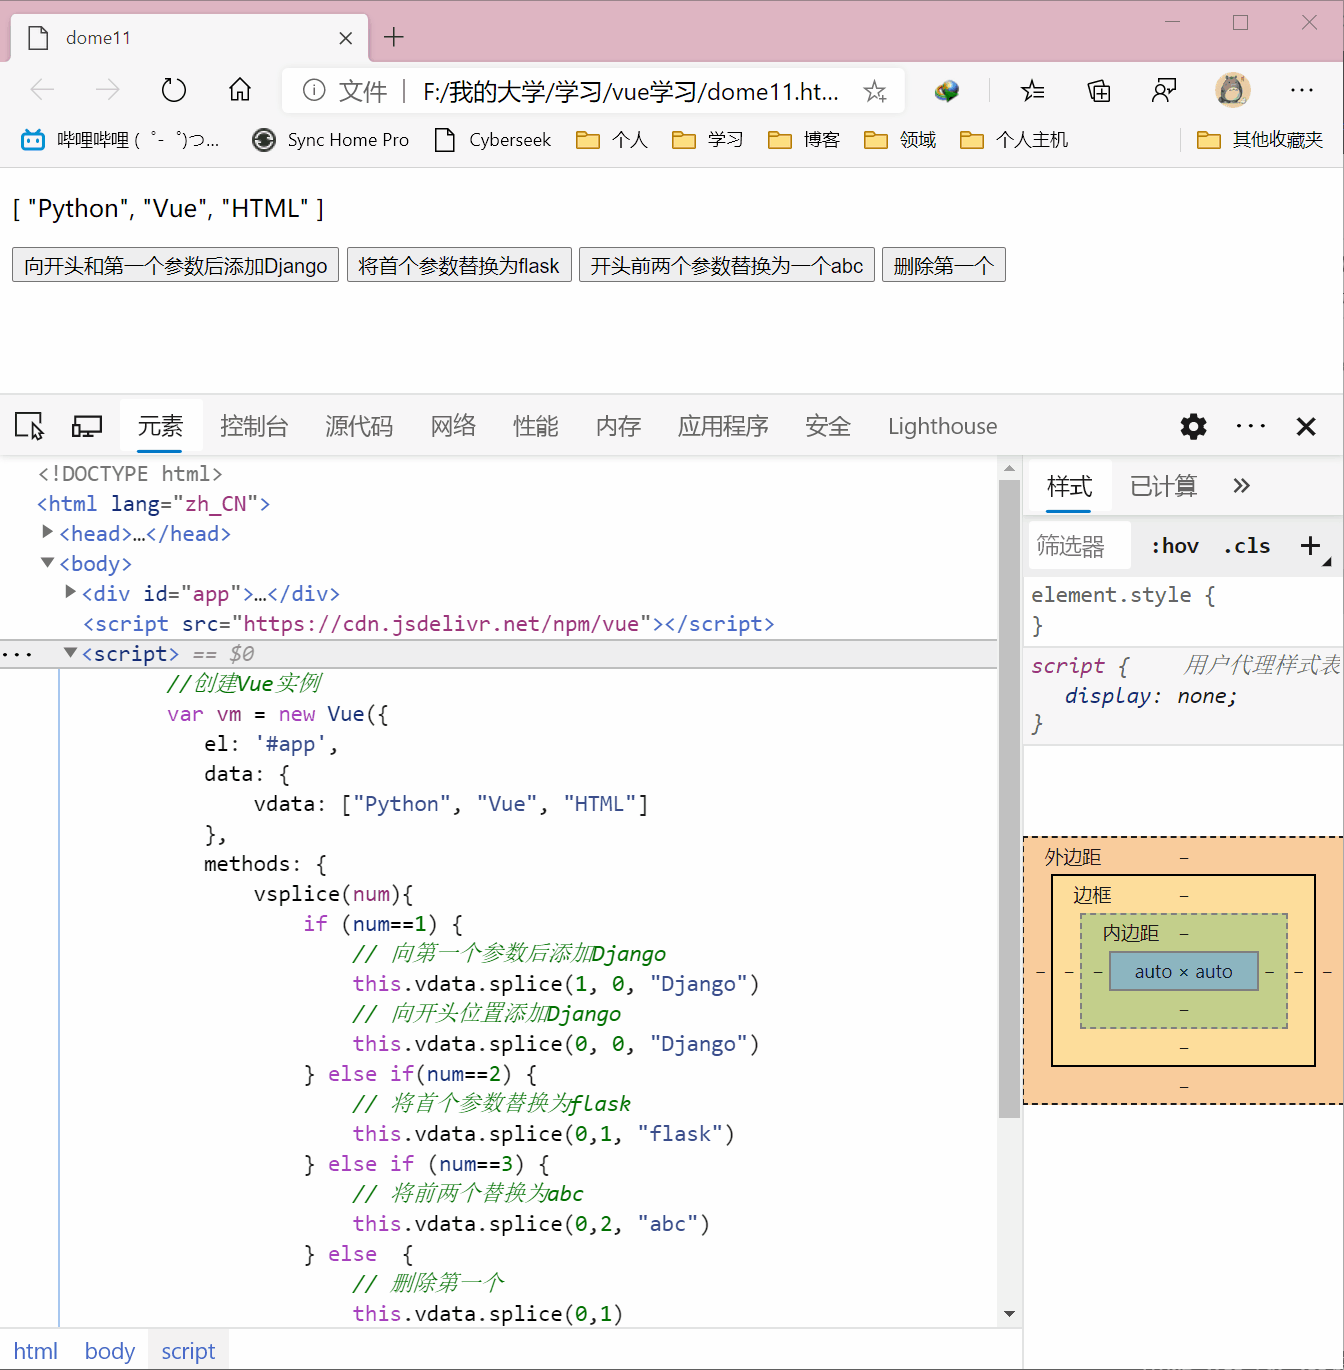1344x1370 pixels.
Task: Open browser Settings and more menu
Action: coord(1302,91)
